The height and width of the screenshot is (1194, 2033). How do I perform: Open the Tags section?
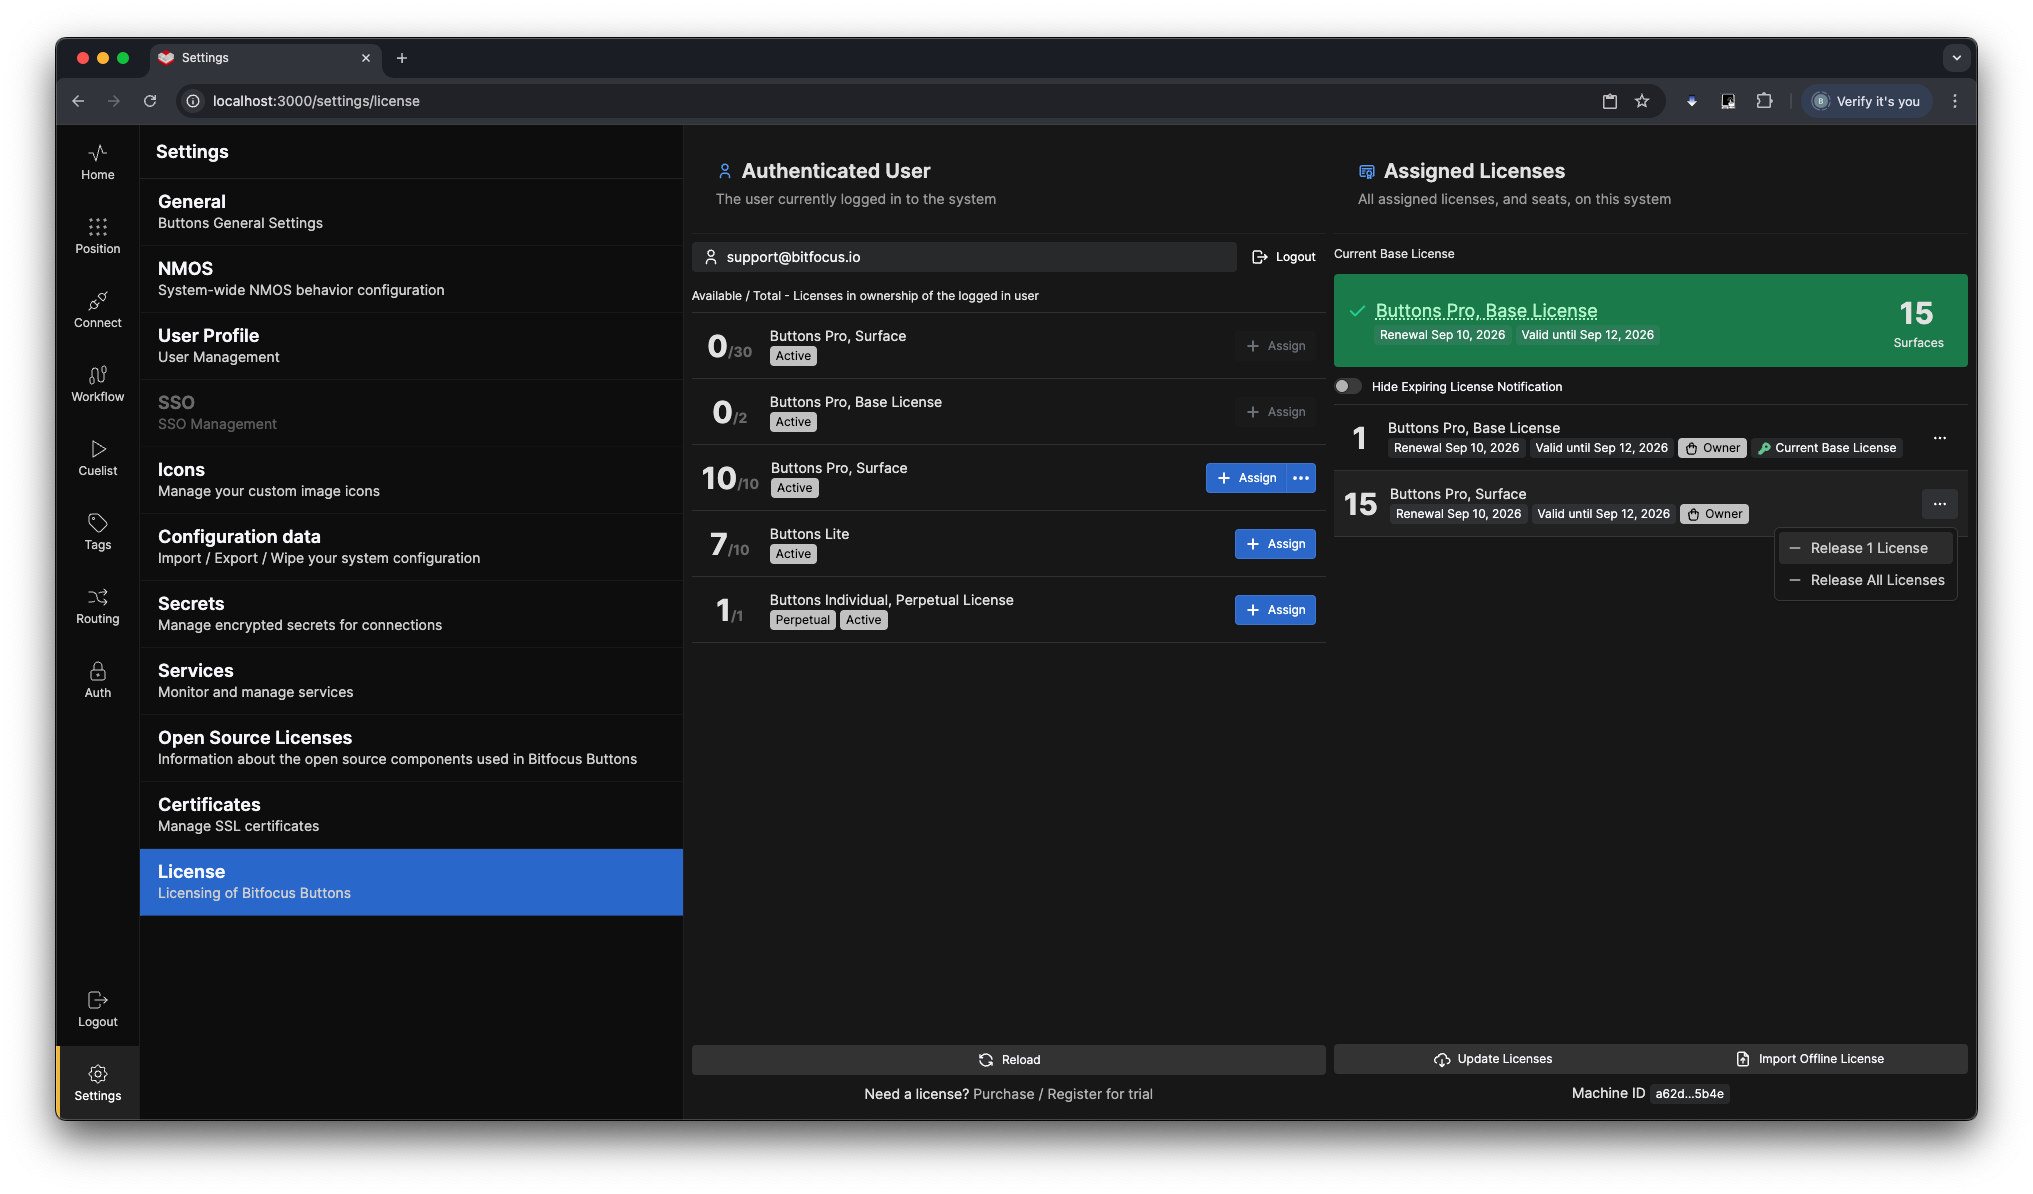97,532
